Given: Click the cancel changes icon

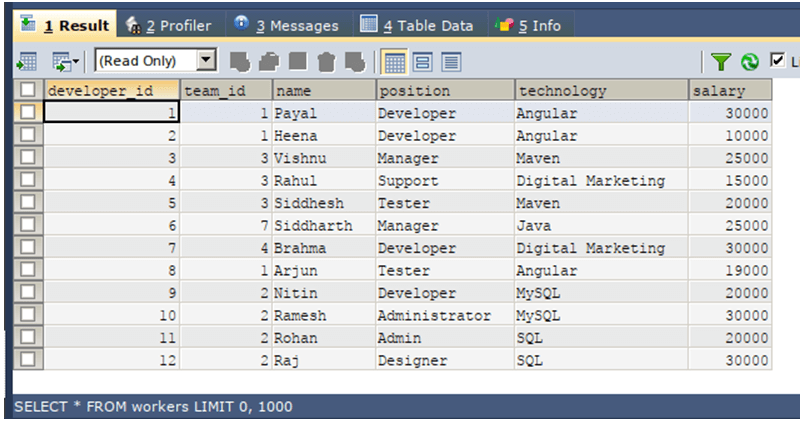Looking at the screenshot, I should [x=355, y=62].
